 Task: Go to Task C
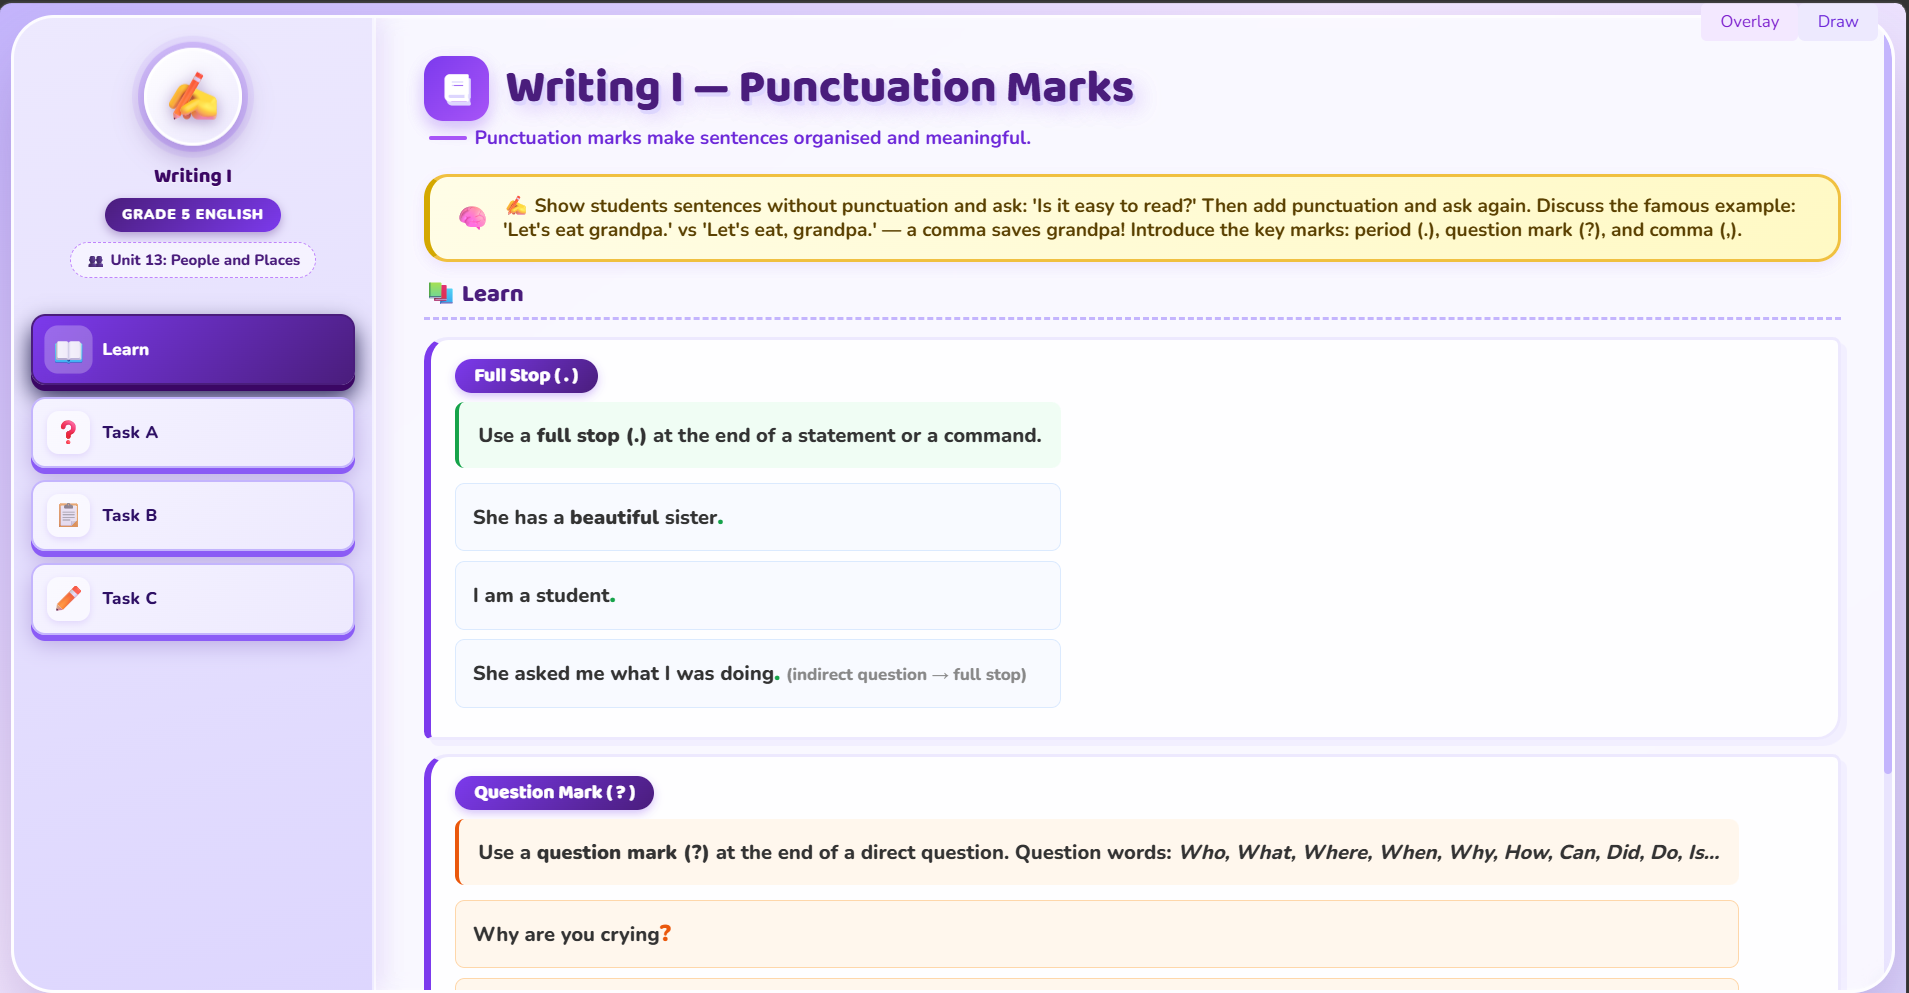pos(193,598)
